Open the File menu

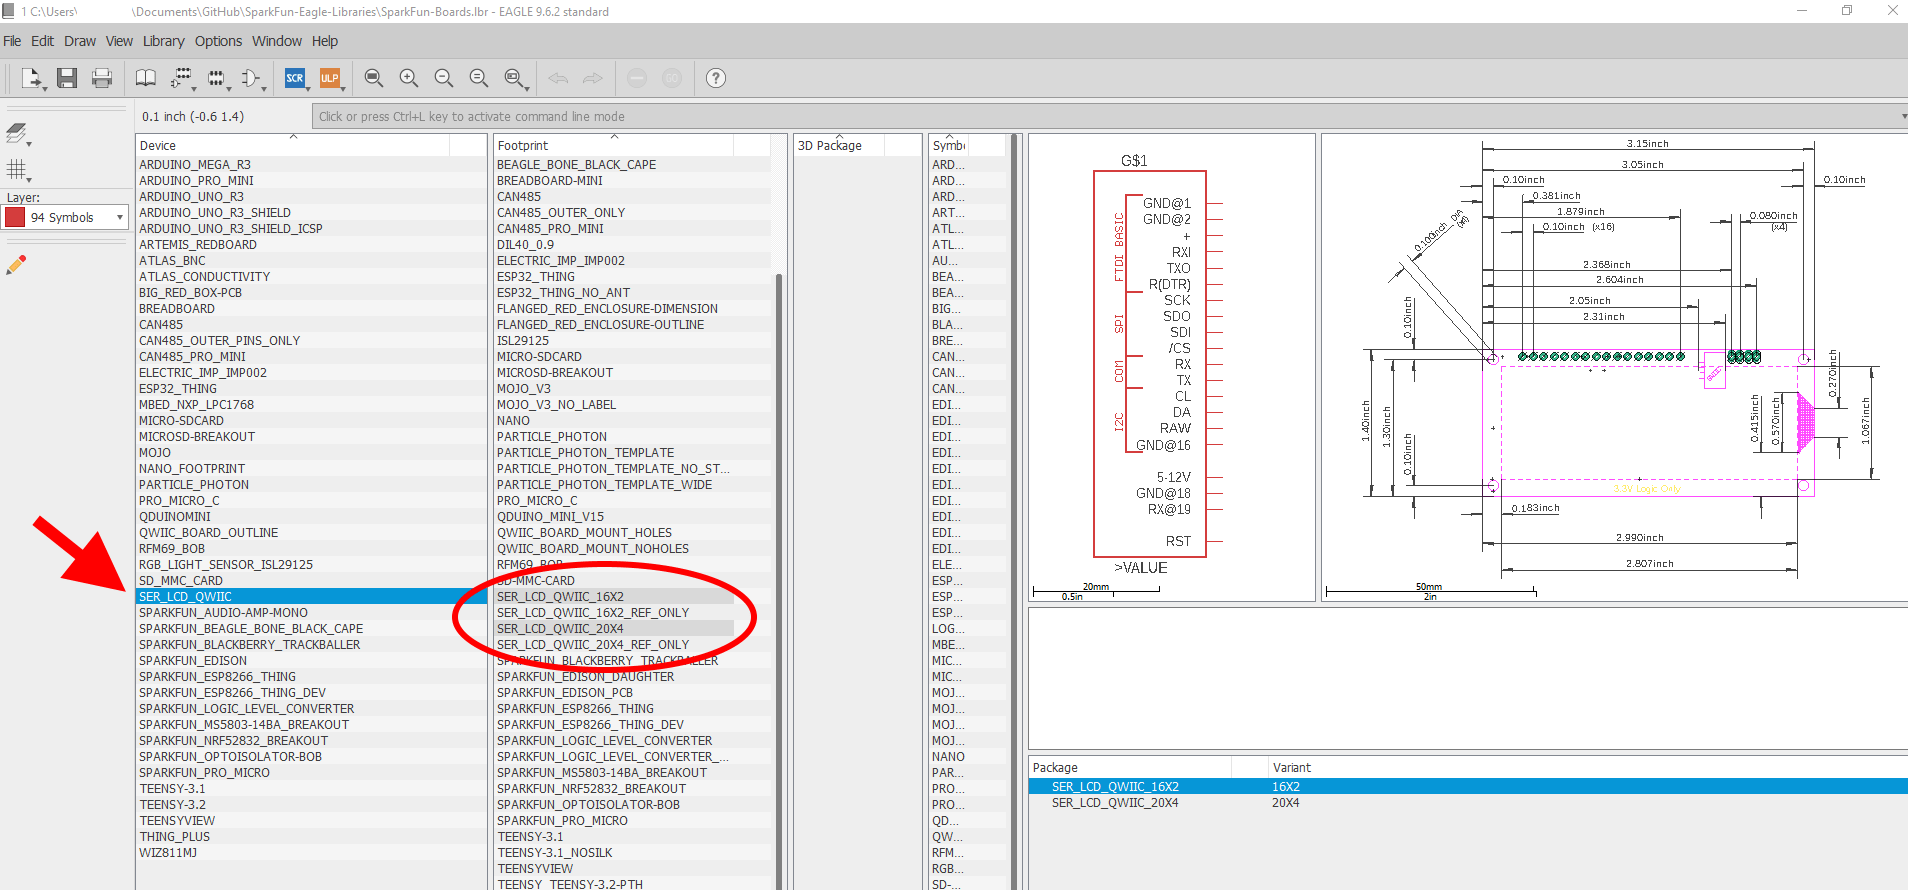coord(12,41)
